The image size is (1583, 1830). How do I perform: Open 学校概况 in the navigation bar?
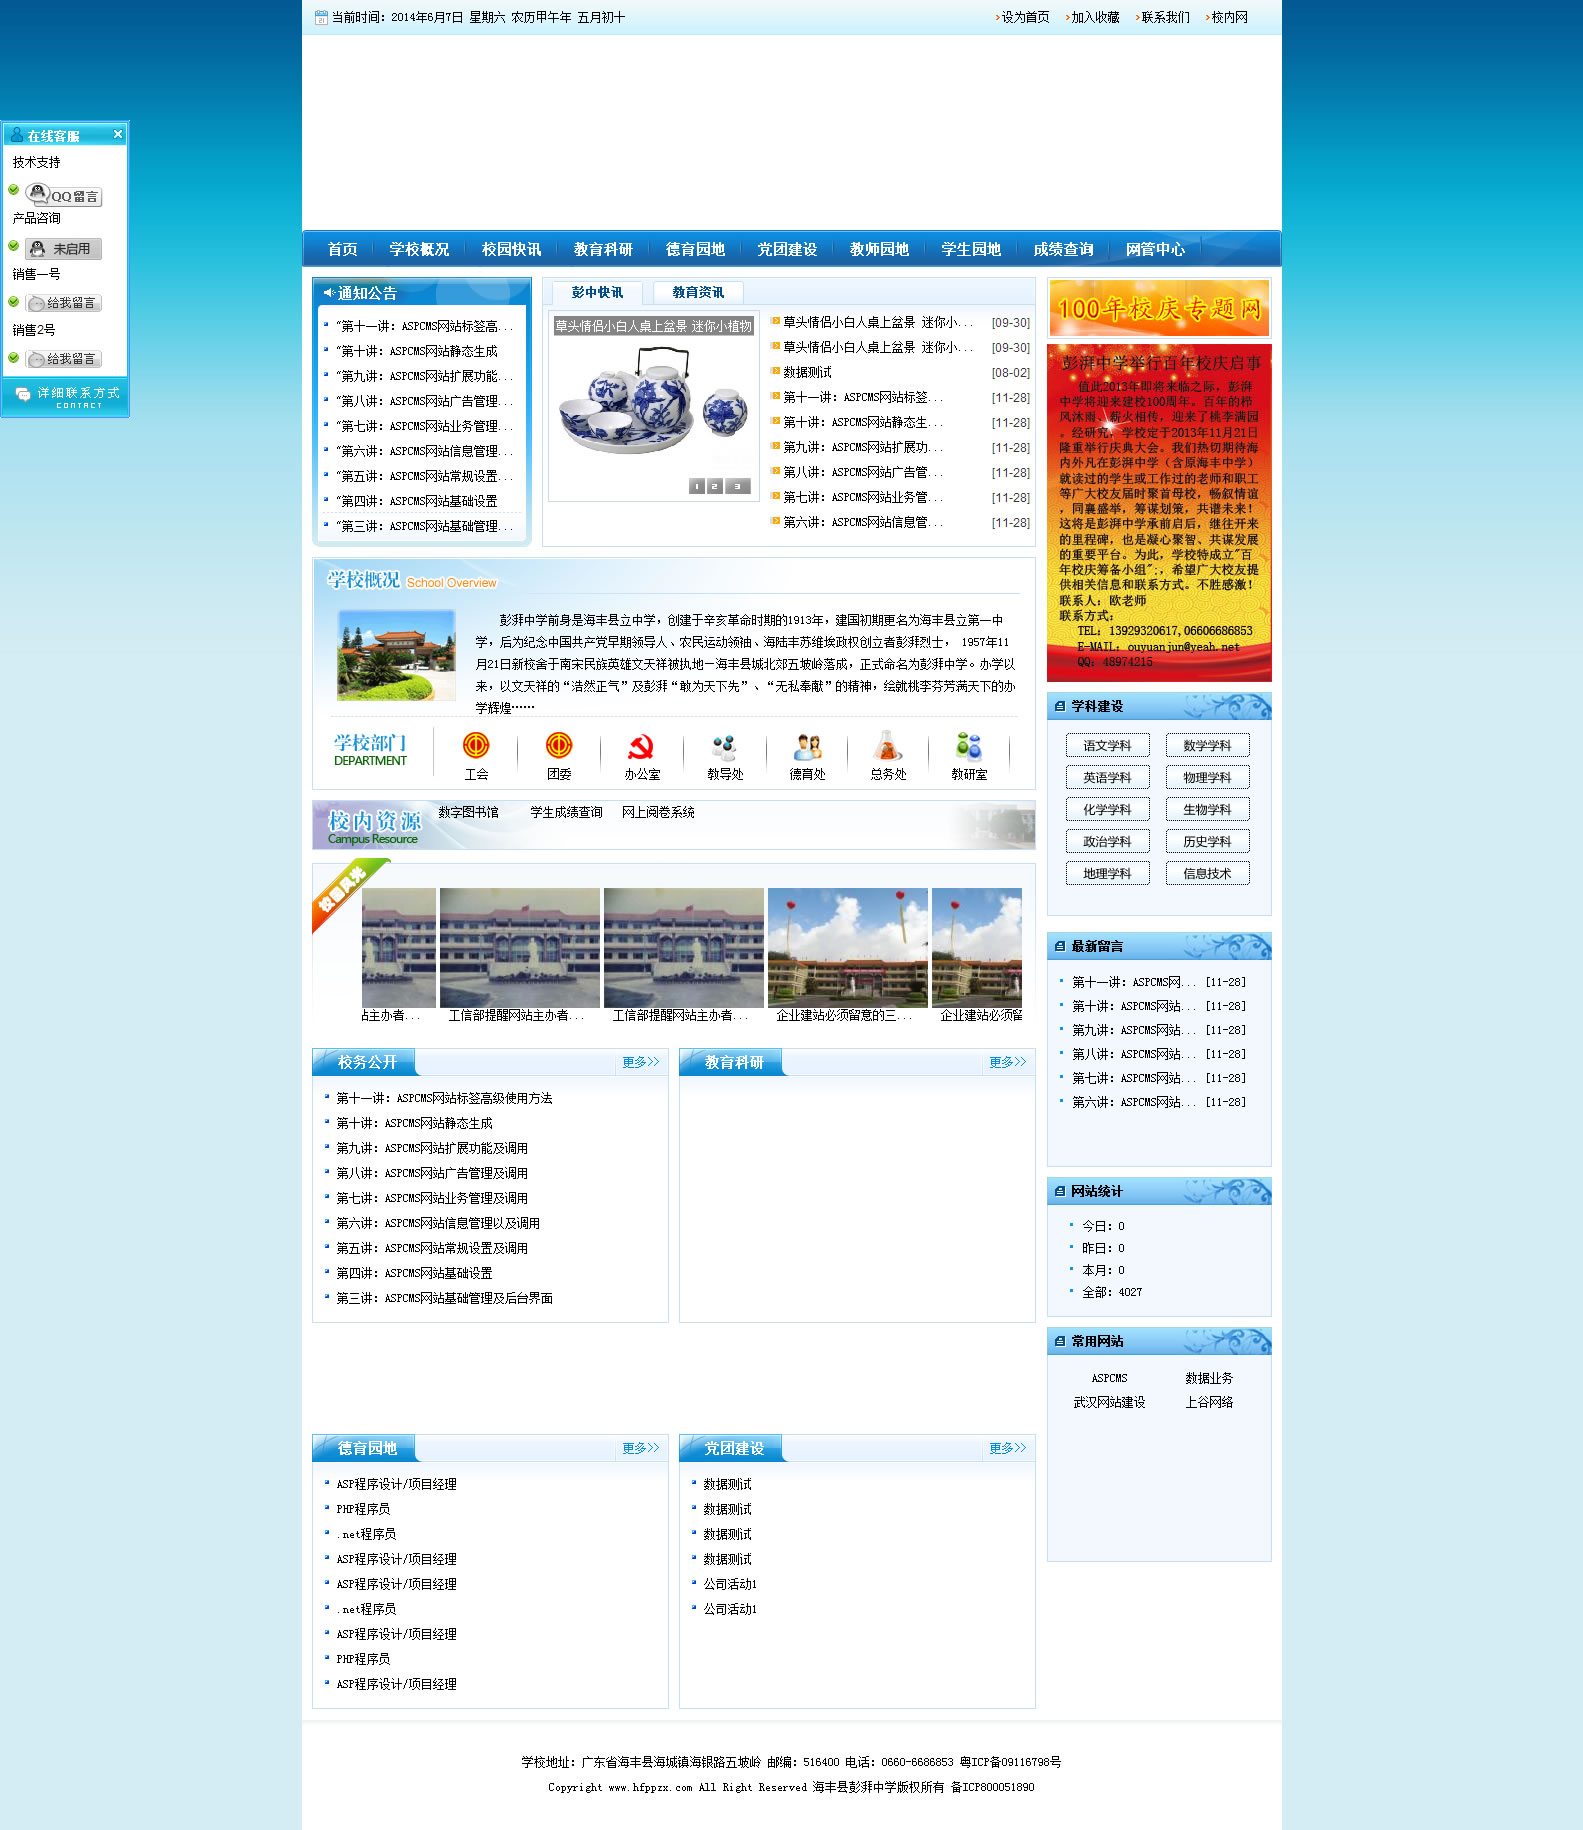419,249
